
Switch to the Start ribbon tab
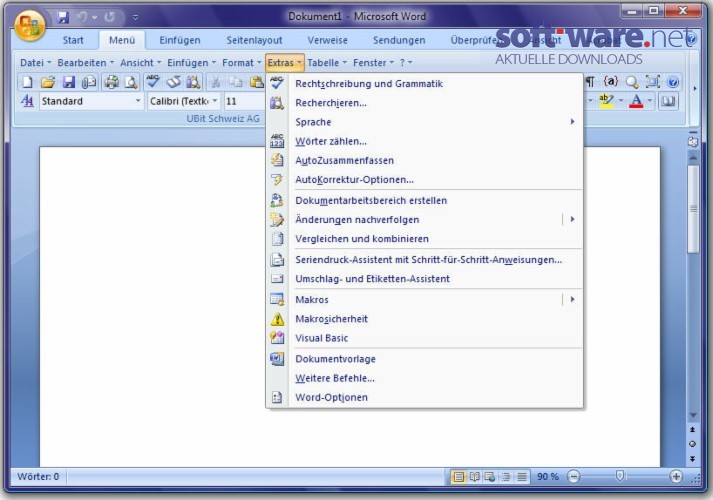click(x=73, y=40)
